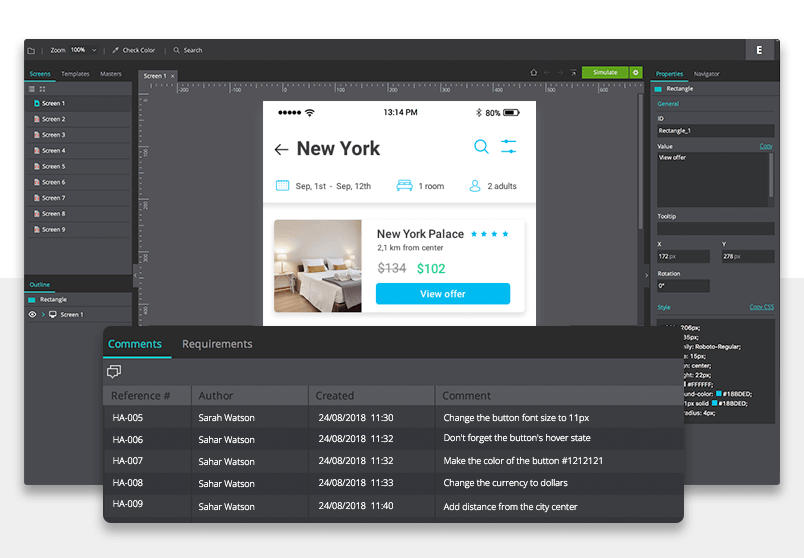Switch to the Templates tab
804x558 pixels.
(75, 74)
